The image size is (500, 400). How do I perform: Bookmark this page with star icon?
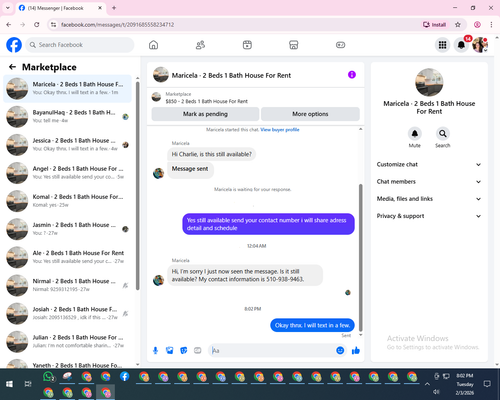coord(458,25)
